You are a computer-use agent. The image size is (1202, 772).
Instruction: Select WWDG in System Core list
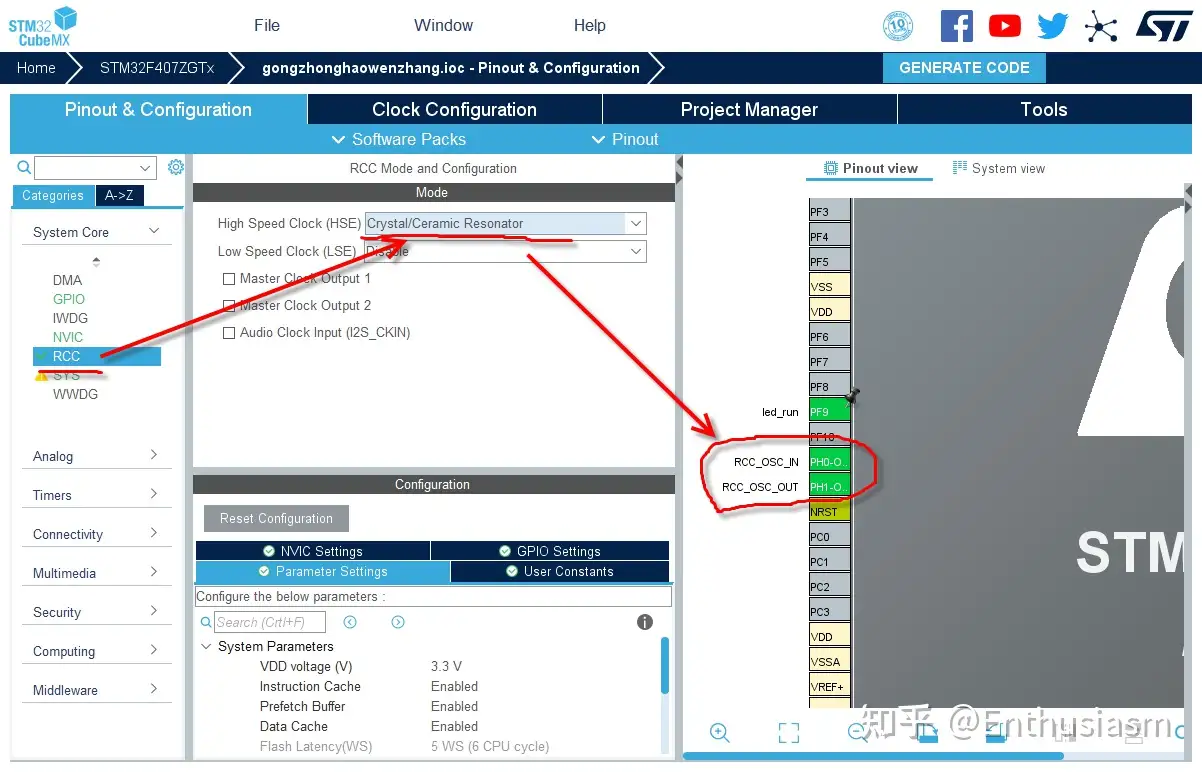76,394
